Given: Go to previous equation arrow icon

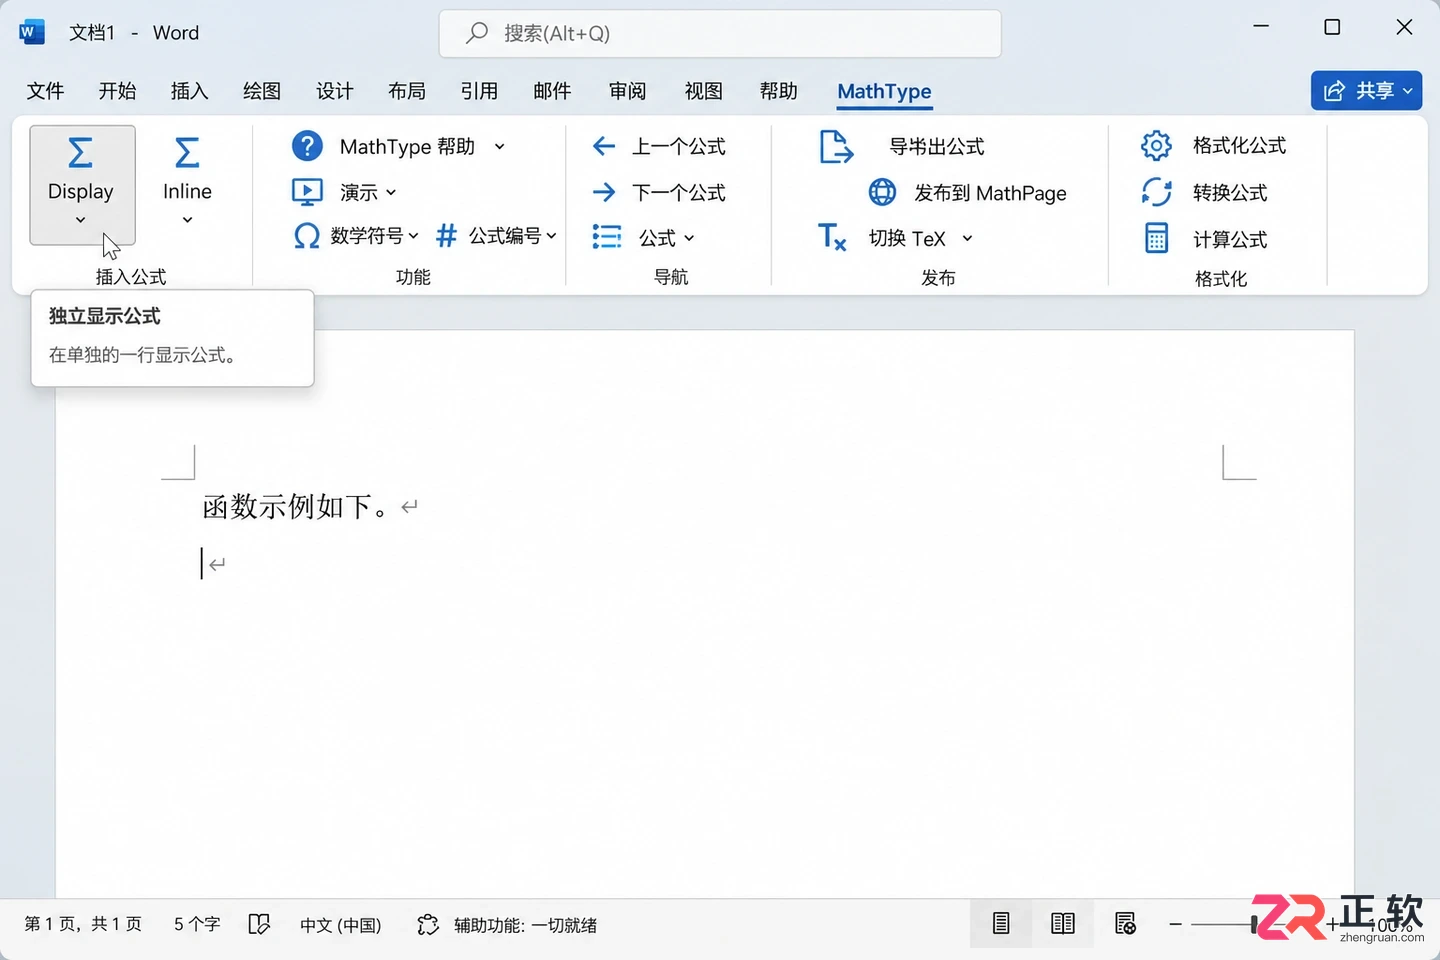Looking at the screenshot, I should (x=604, y=146).
